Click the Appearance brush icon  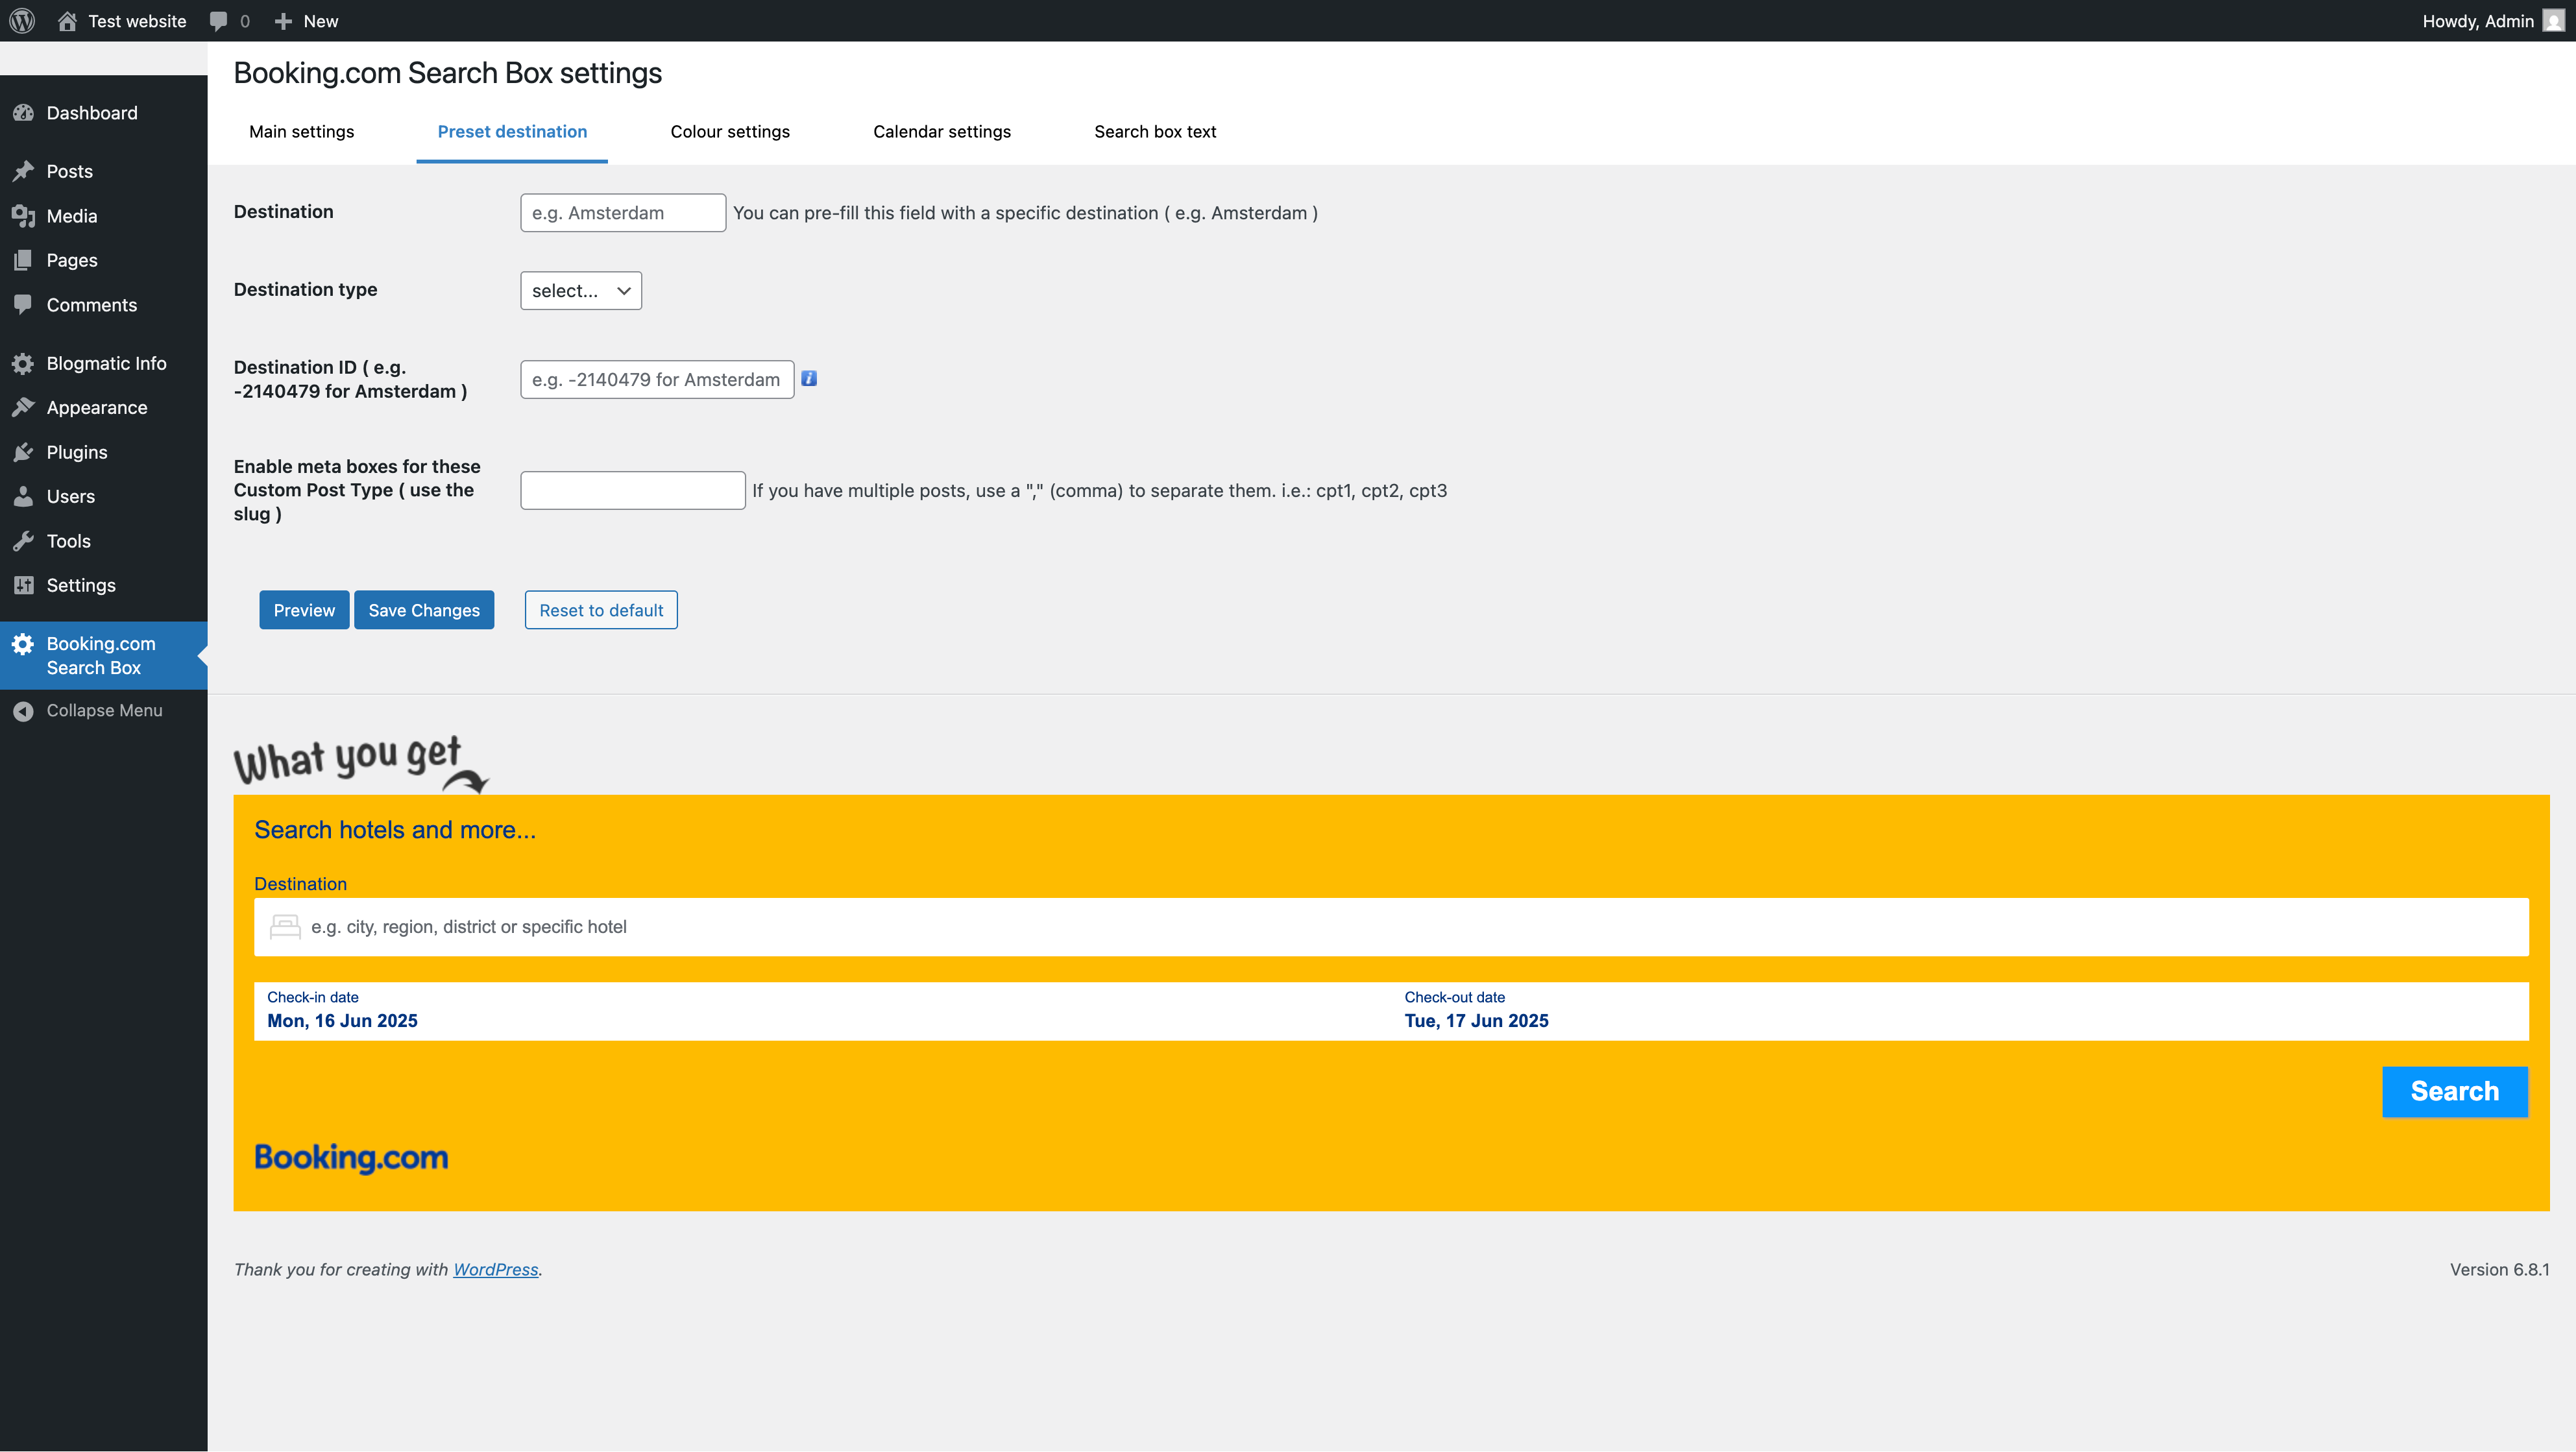tap(23, 407)
